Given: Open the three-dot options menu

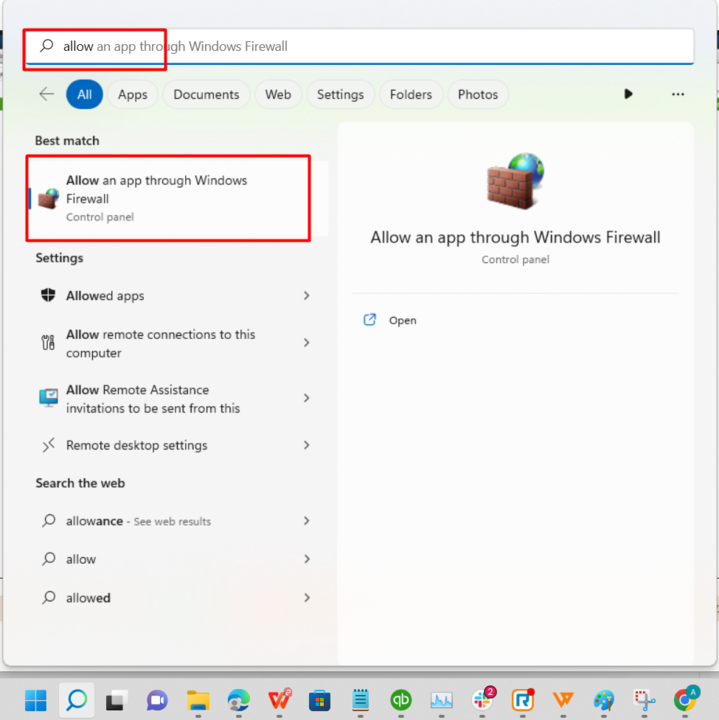Looking at the screenshot, I should click(x=678, y=94).
